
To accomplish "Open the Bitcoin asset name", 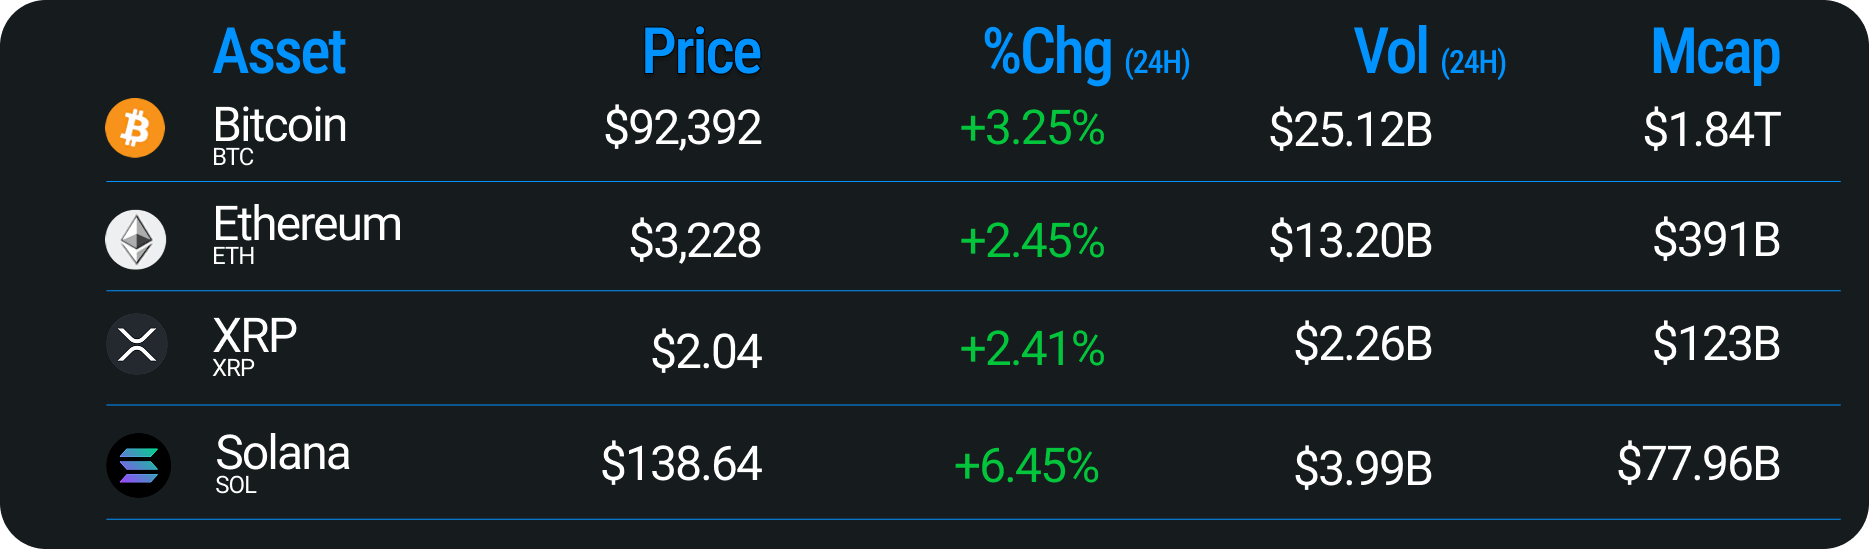I will [279, 127].
